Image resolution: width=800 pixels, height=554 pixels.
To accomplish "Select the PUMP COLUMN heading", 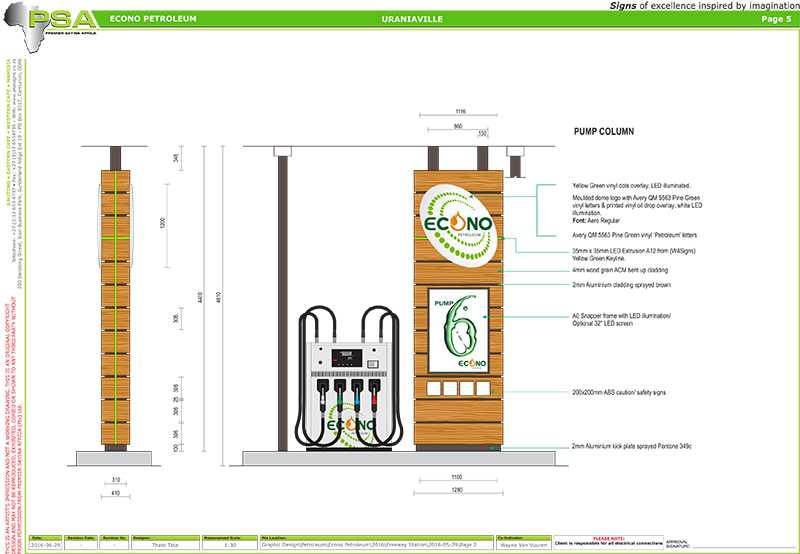I will click(604, 131).
